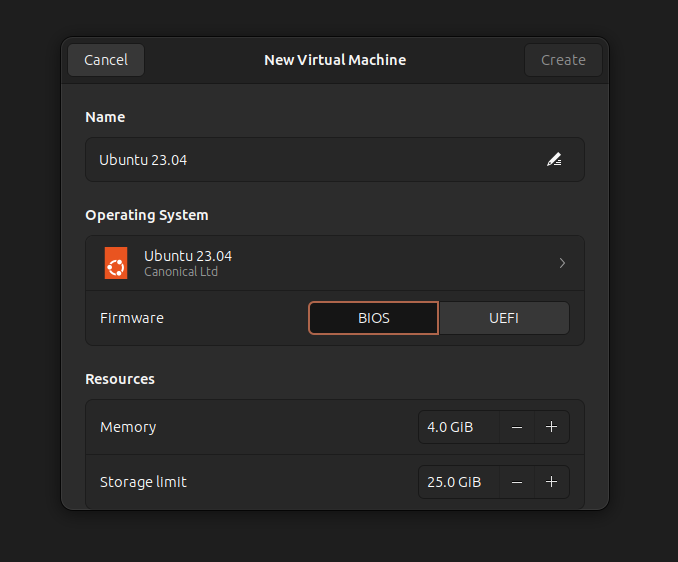Increase Memory with the plus button
678x562 pixels.
(551, 427)
